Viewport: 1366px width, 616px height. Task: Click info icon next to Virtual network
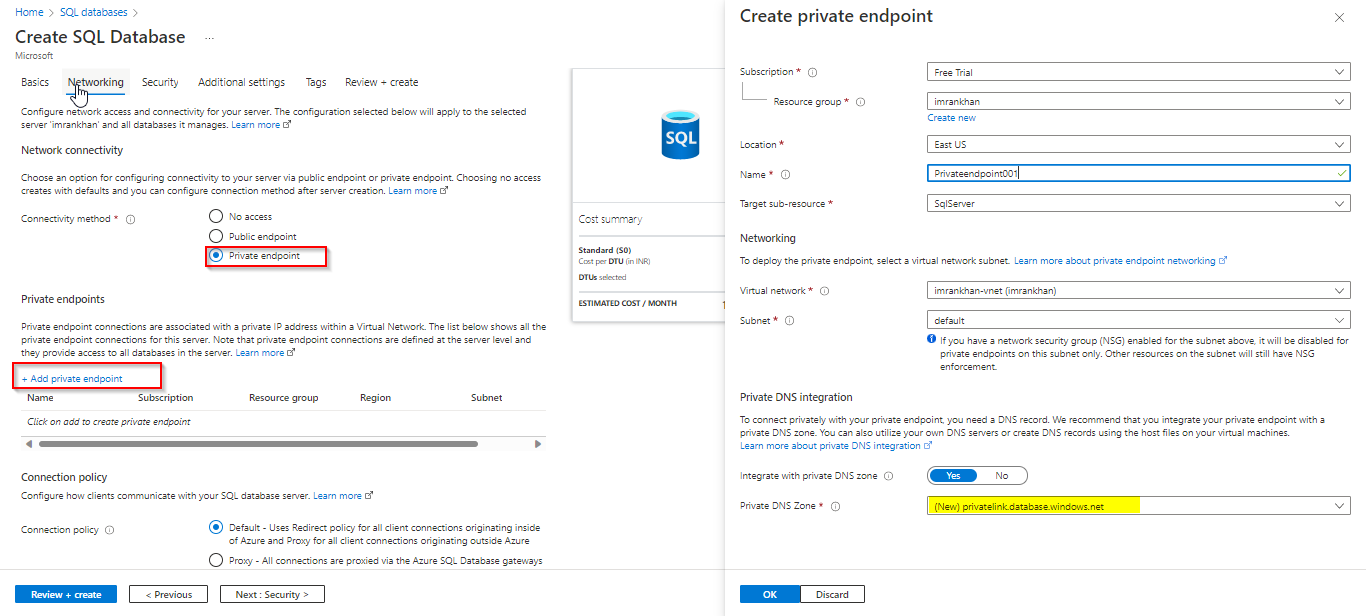(x=825, y=291)
